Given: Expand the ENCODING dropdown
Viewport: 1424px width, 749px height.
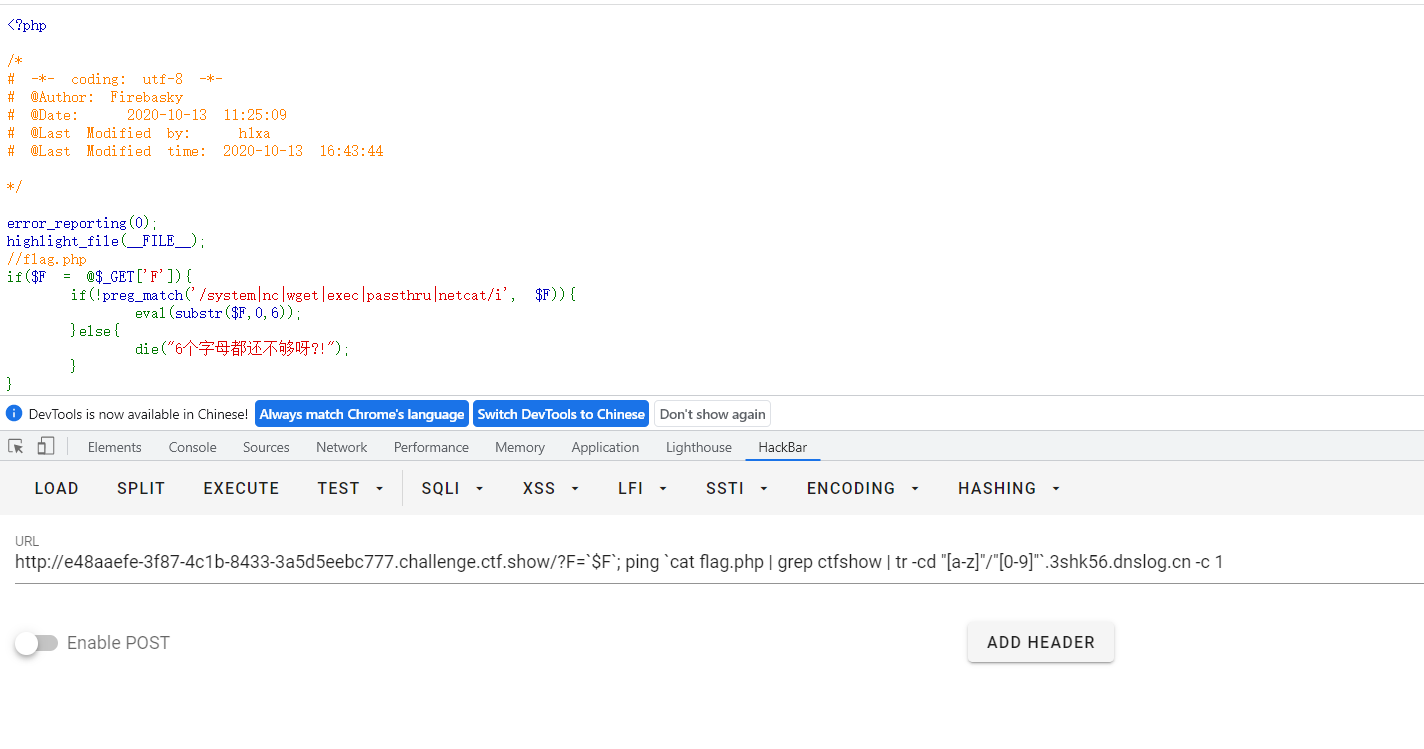Looking at the screenshot, I should click(863, 488).
